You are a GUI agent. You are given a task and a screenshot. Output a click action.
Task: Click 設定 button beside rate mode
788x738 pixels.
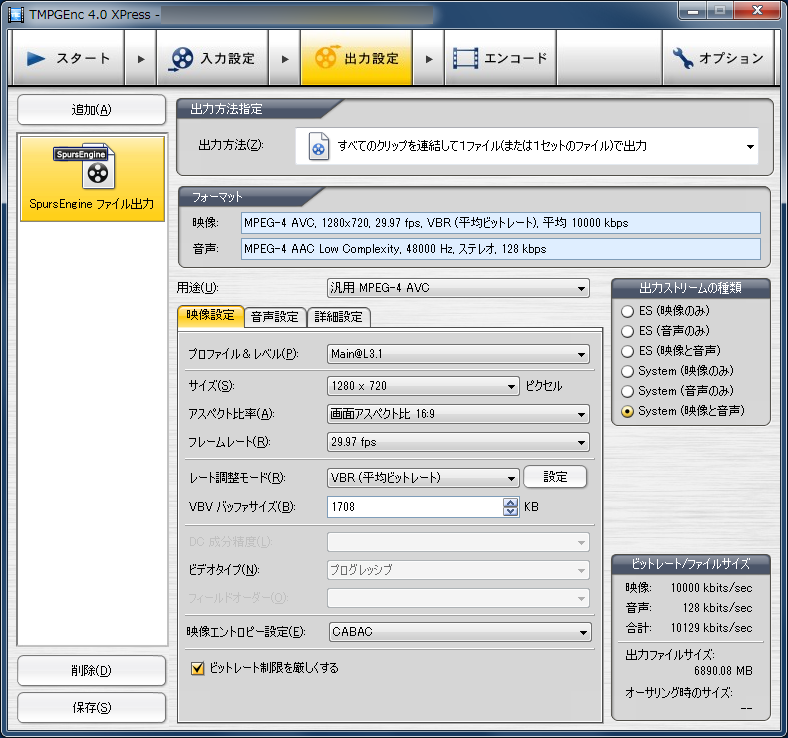[x=555, y=477]
